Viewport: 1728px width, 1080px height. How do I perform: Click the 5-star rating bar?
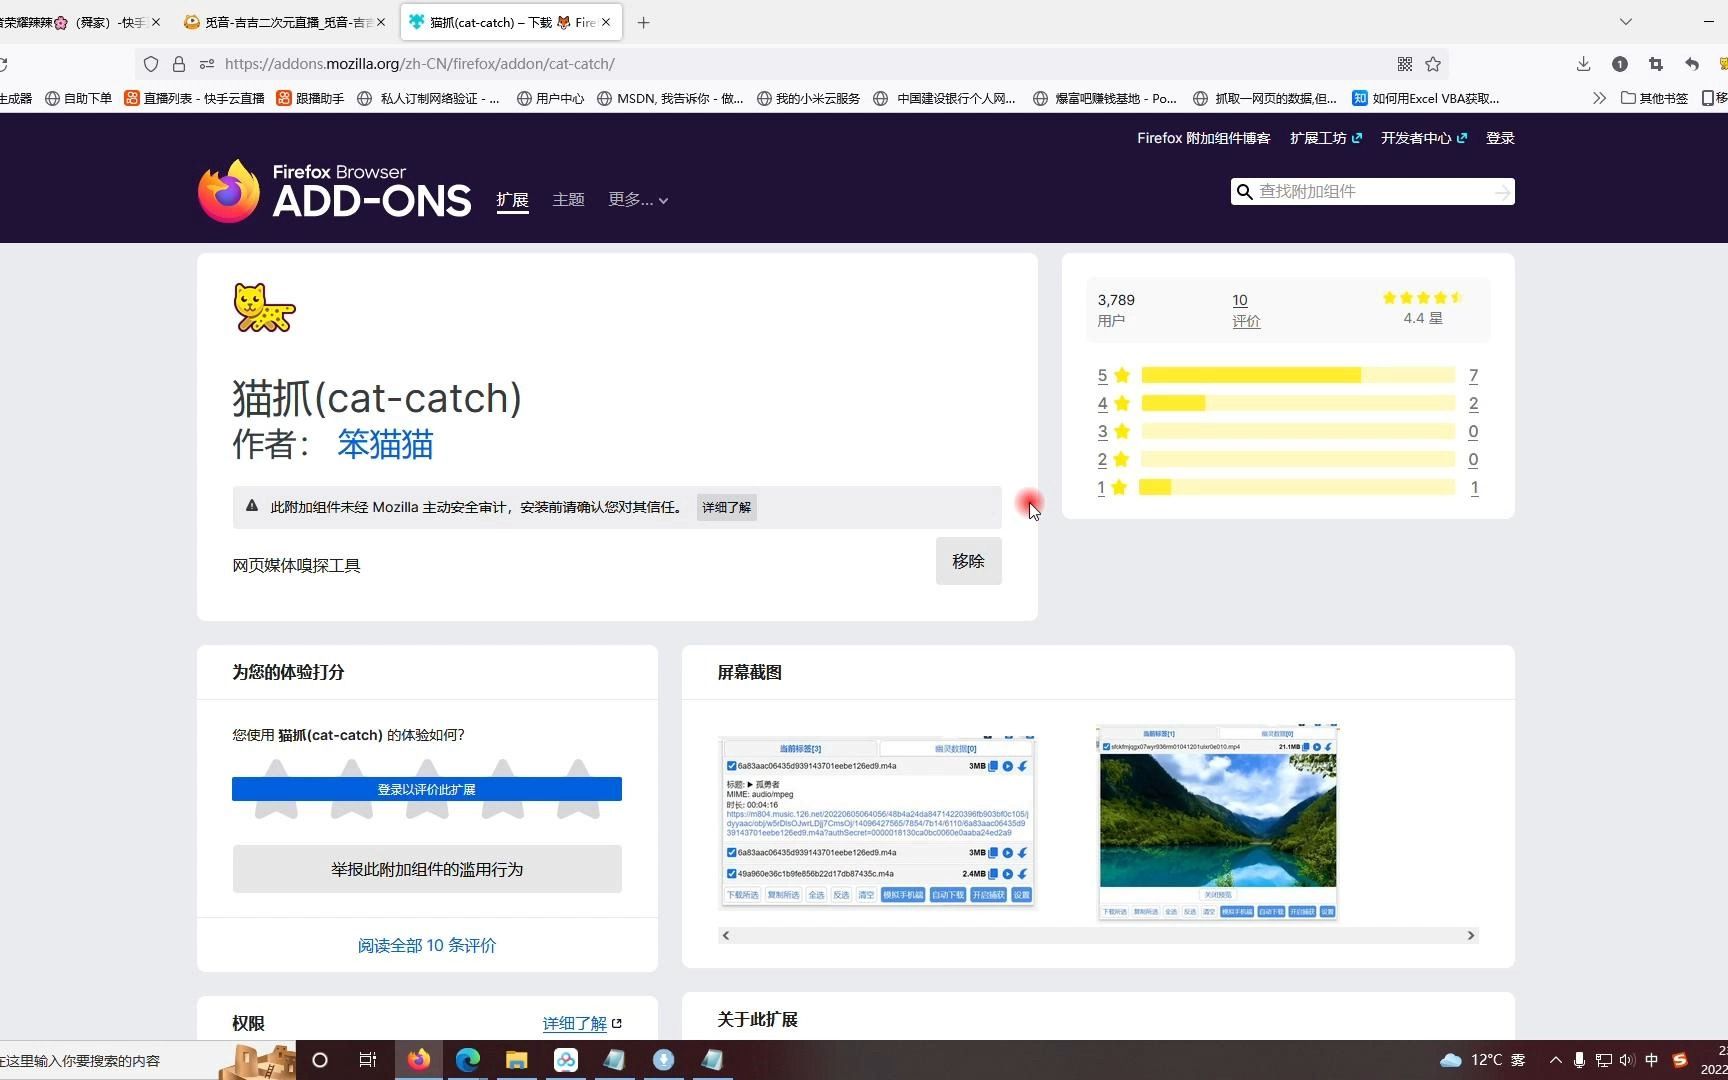pyautogui.click(x=1298, y=375)
